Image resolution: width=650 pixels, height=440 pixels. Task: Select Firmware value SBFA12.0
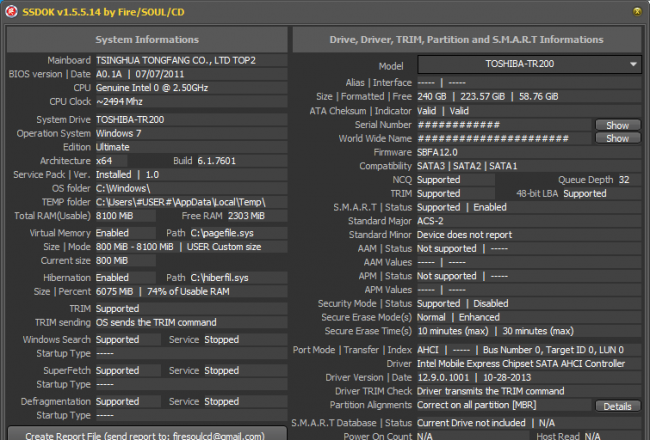click(437, 152)
